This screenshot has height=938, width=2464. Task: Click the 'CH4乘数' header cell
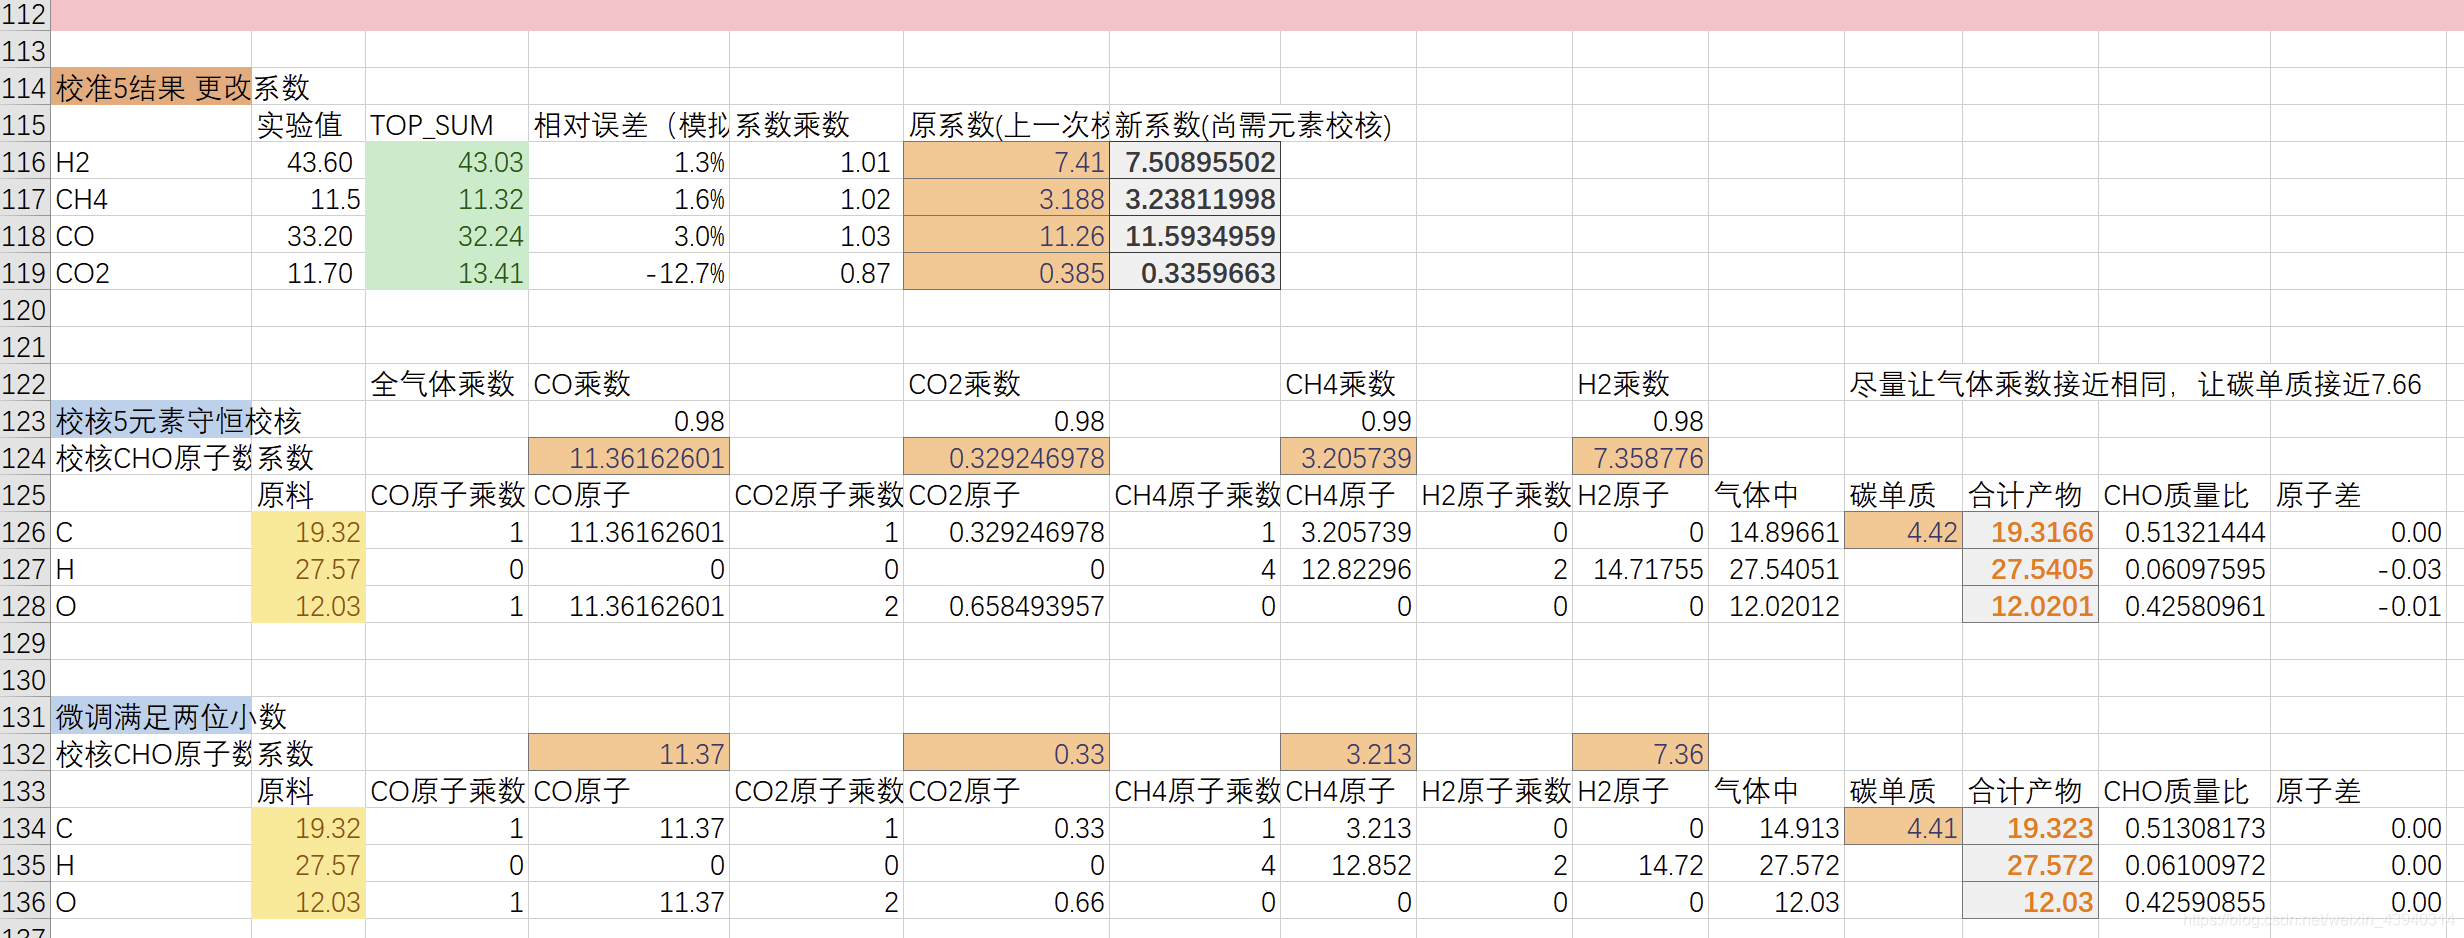coord(1348,384)
